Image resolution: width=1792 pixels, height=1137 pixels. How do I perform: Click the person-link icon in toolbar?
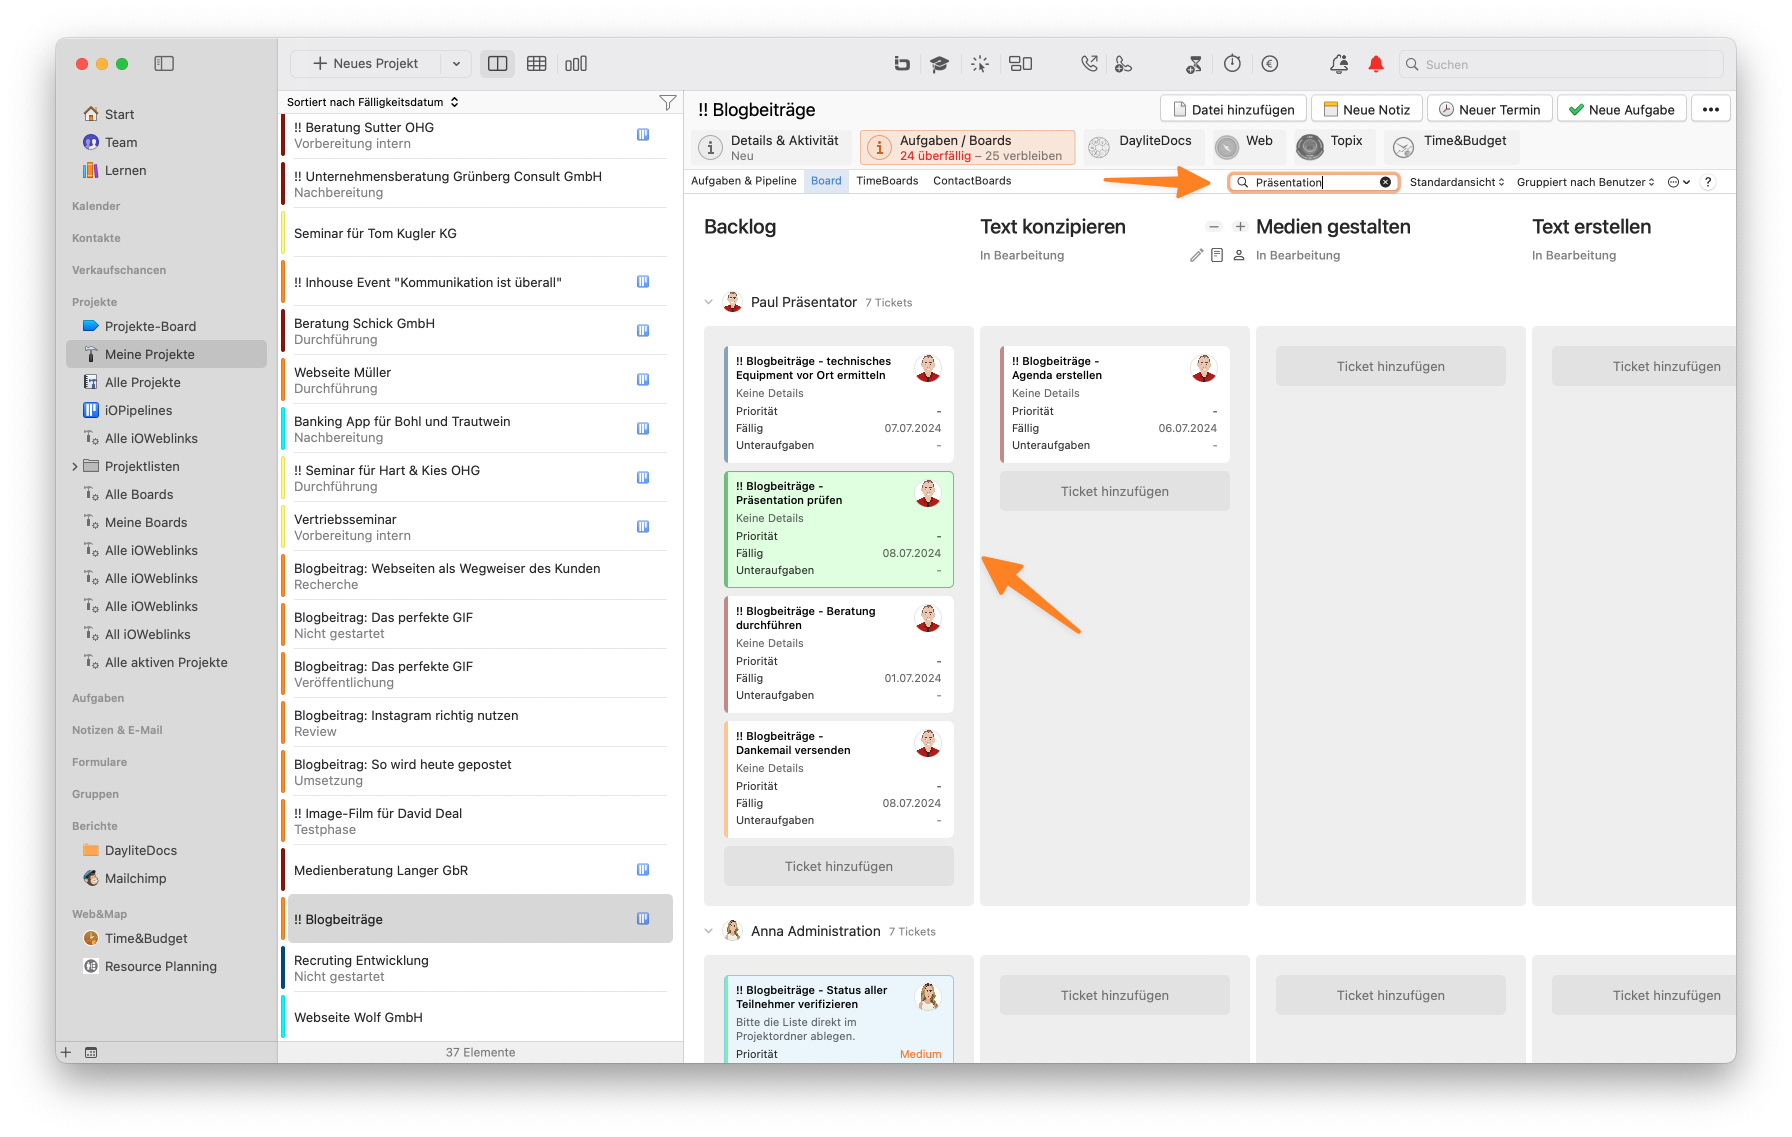click(1123, 64)
